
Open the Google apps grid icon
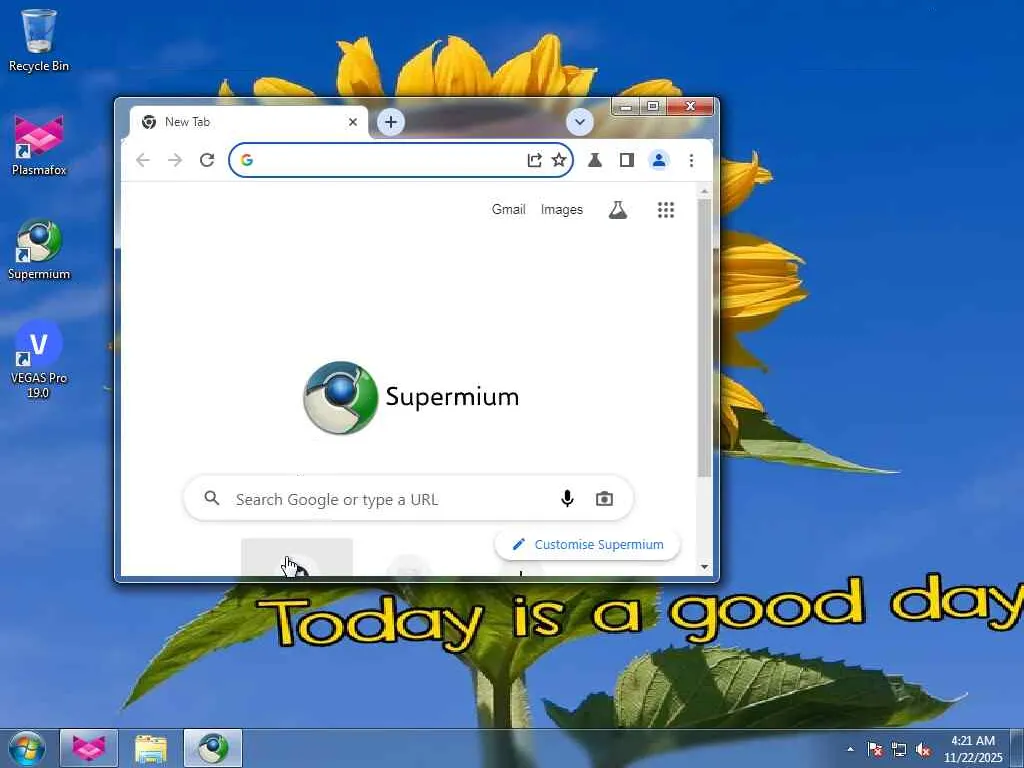pos(665,210)
